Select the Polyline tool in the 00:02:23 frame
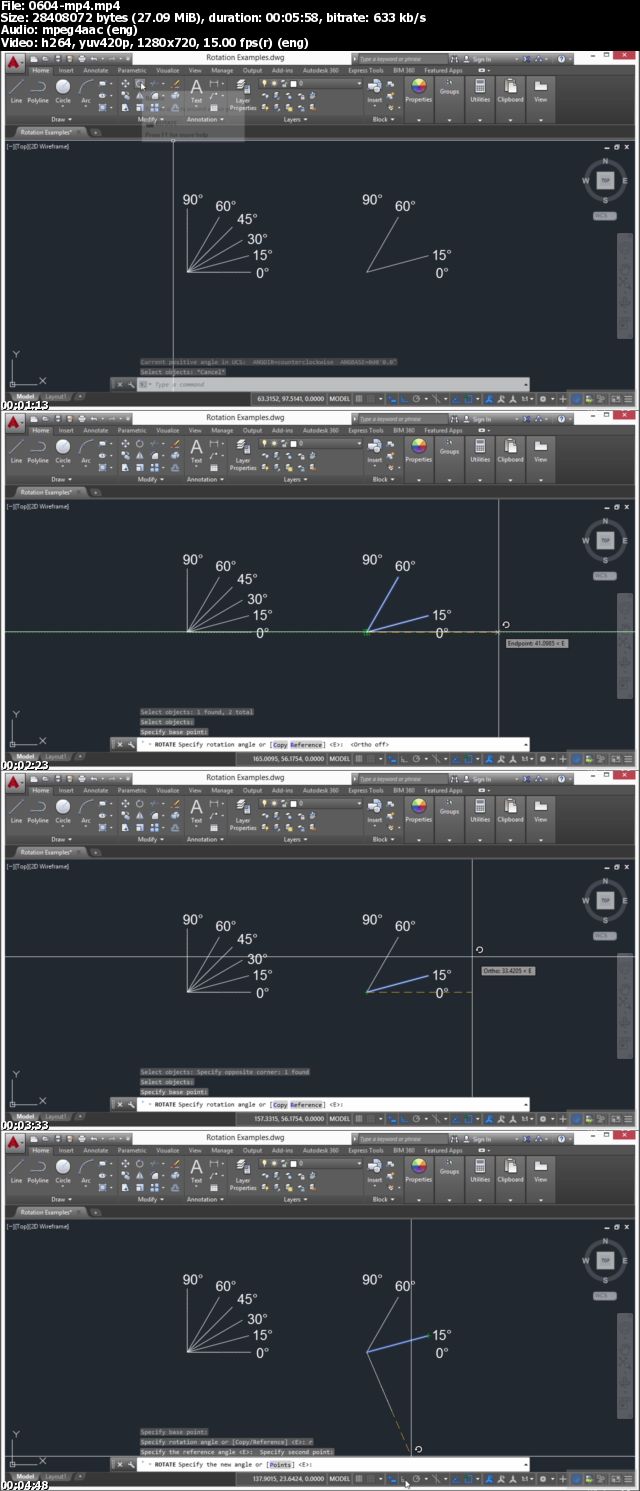The width and height of the screenshot is (640, 1491). (x=38, y=450)
